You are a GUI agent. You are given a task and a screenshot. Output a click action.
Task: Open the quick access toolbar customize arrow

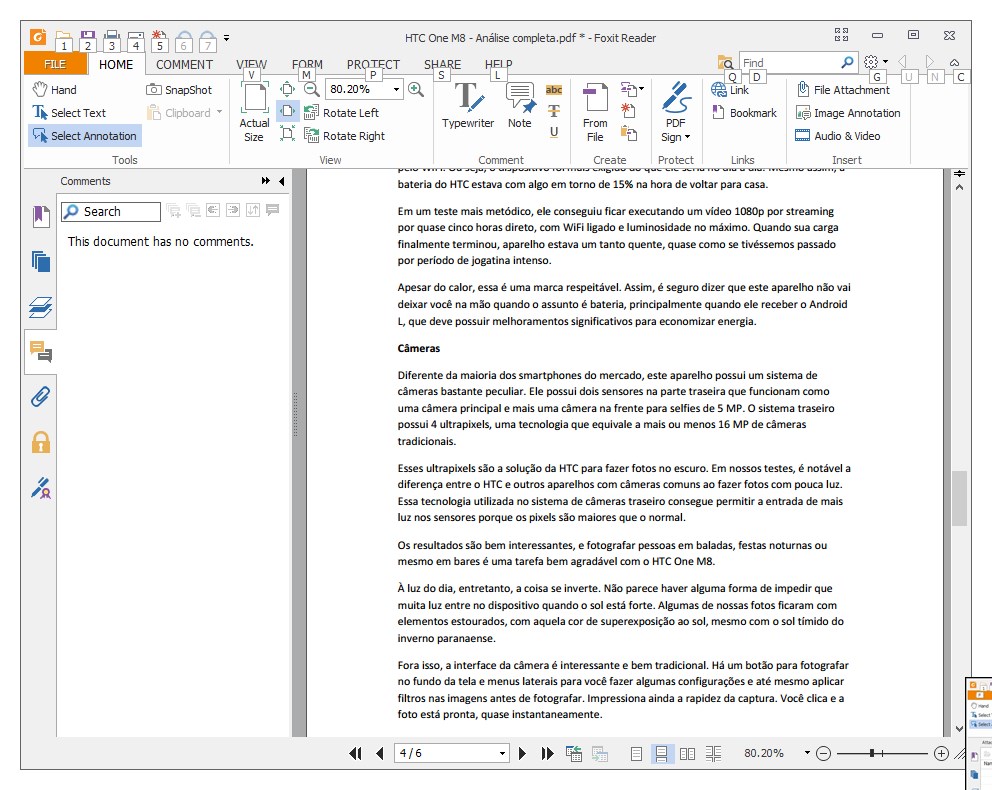(226, 38)
